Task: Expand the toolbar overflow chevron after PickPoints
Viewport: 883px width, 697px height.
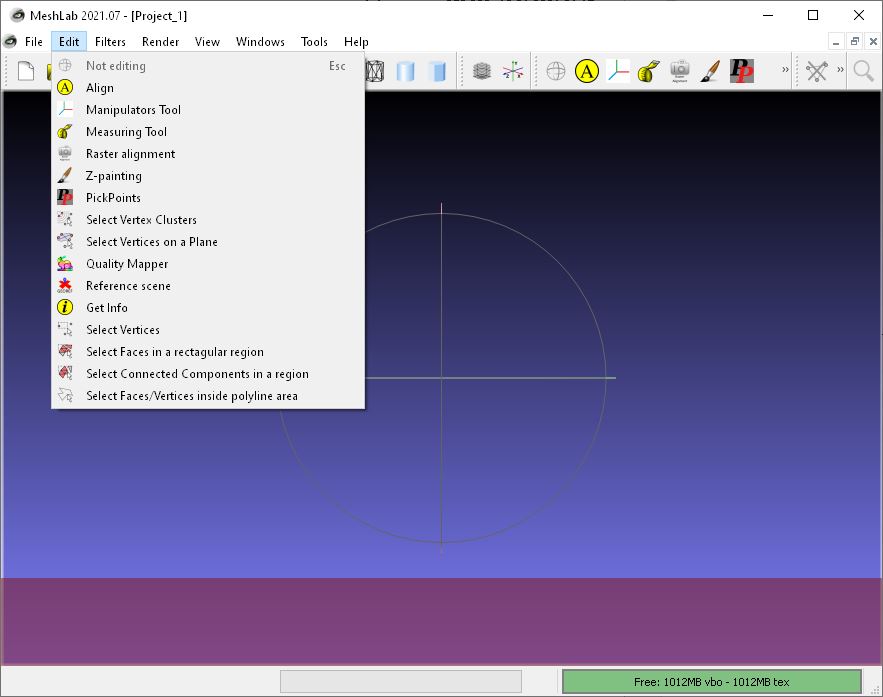Action: click(x=785, y=71)
